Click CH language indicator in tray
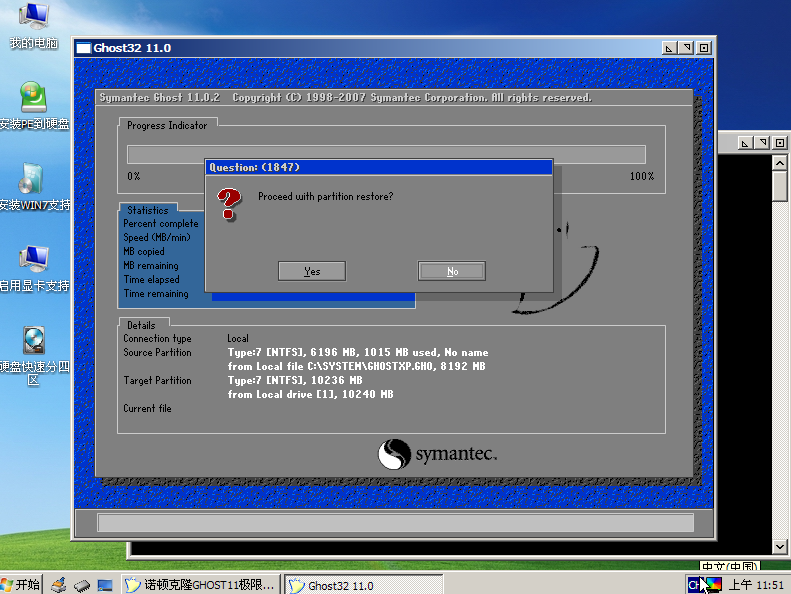This screenshot has width=791, height=594. 694,585
